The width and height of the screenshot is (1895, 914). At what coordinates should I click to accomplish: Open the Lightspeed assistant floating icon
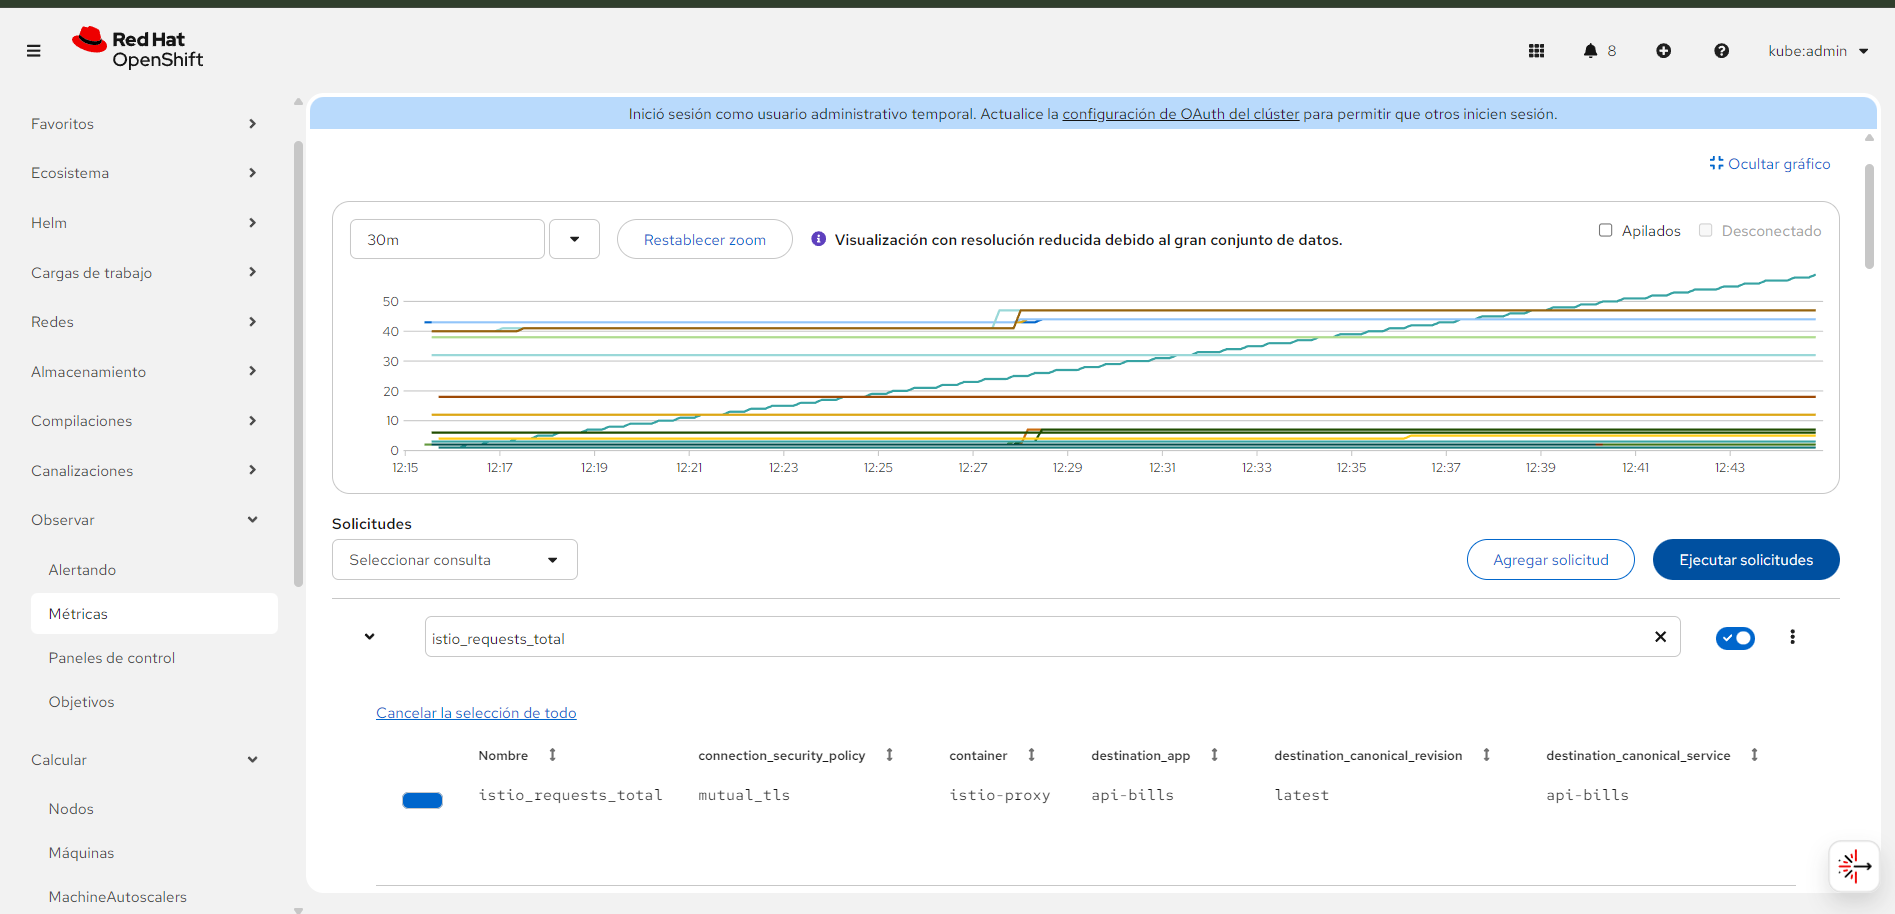pyautogui.click(x=1853, y=866)
